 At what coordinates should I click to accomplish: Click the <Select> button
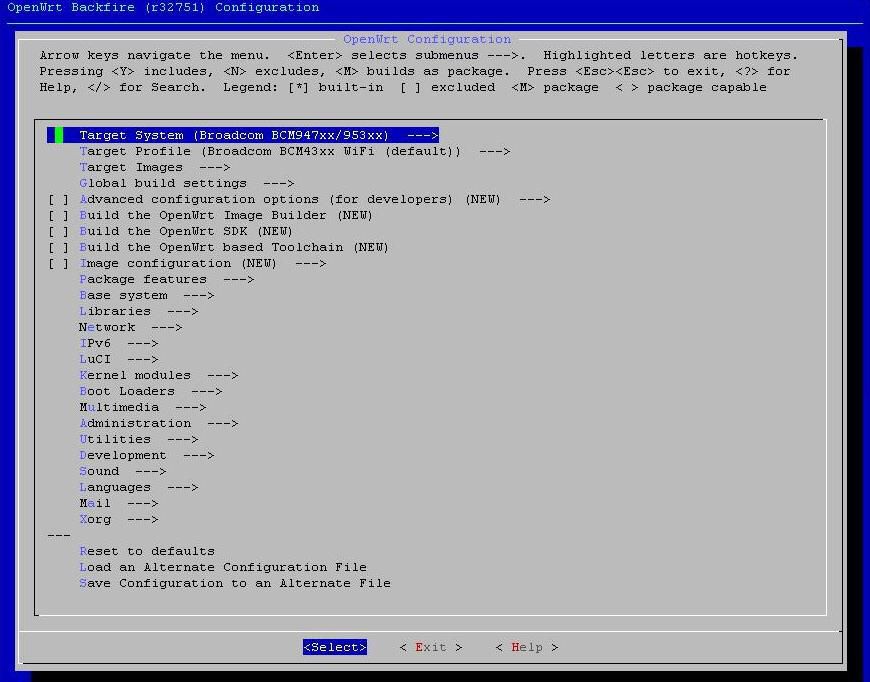click(335, 648)
